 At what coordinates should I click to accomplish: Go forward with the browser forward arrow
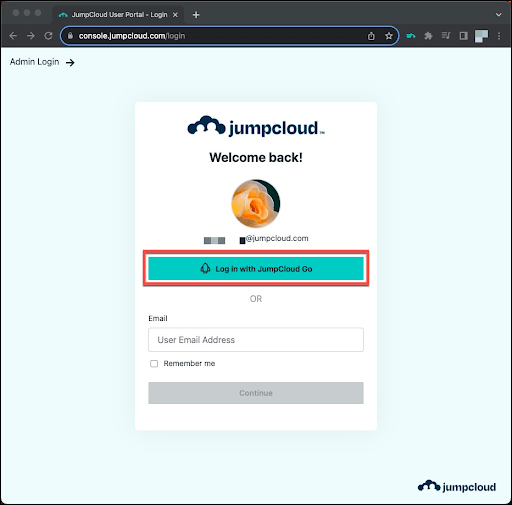click(x=31, y=36)
